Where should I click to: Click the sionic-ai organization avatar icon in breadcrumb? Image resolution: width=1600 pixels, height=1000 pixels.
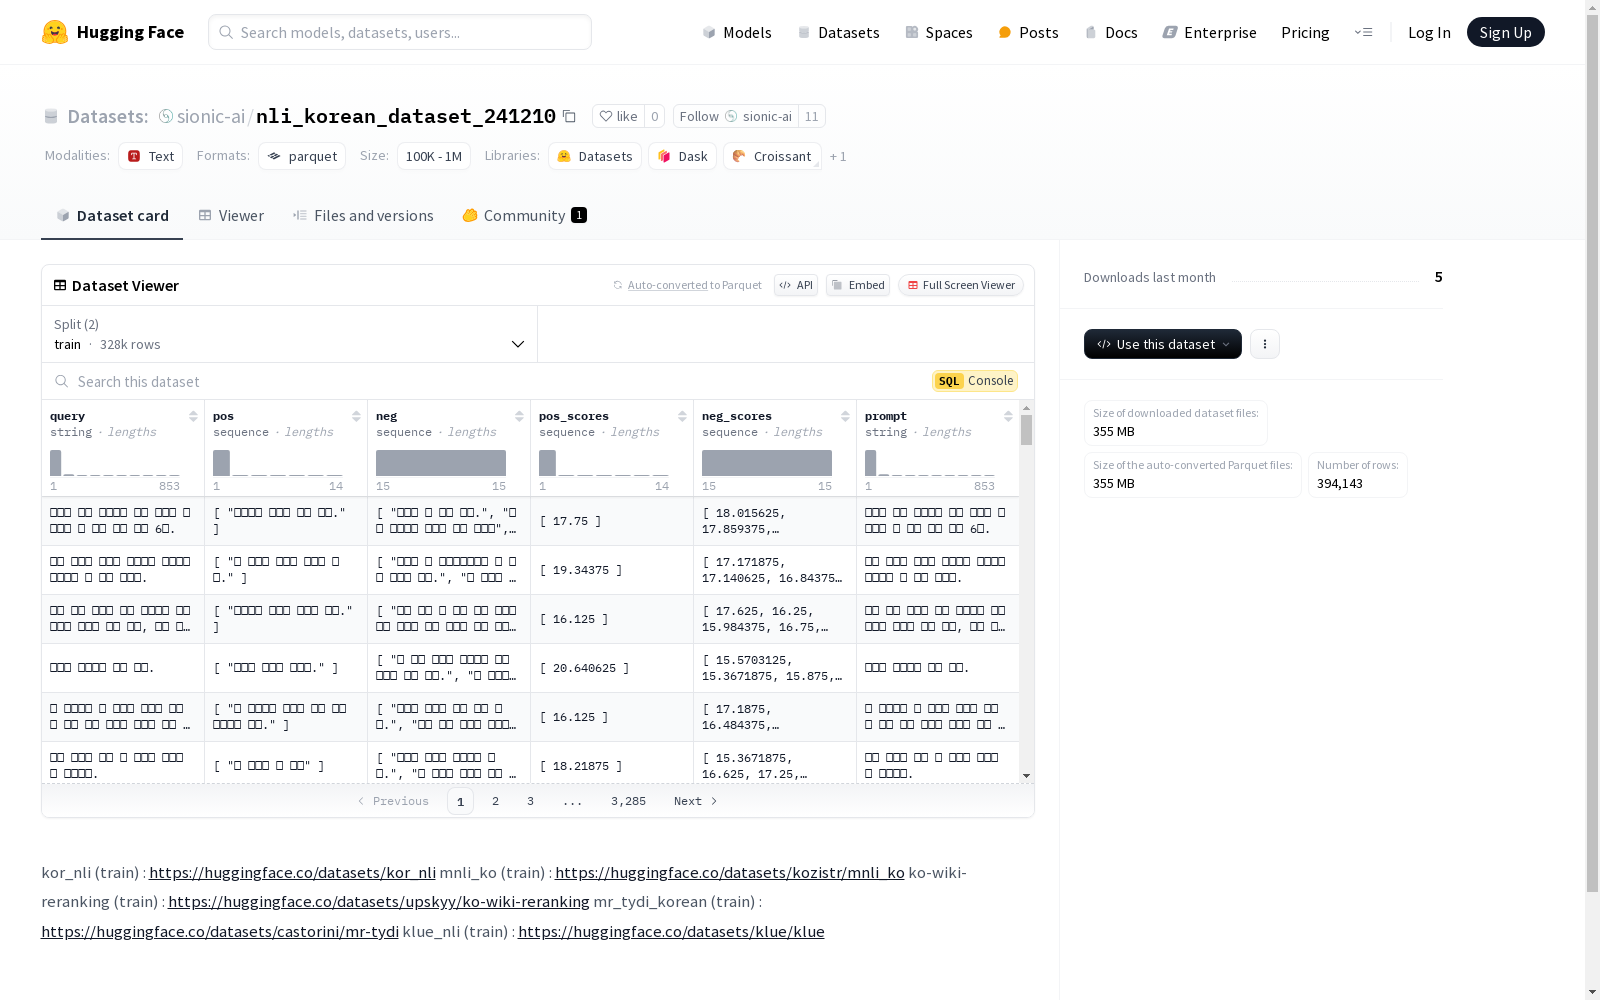pos(166,116)
